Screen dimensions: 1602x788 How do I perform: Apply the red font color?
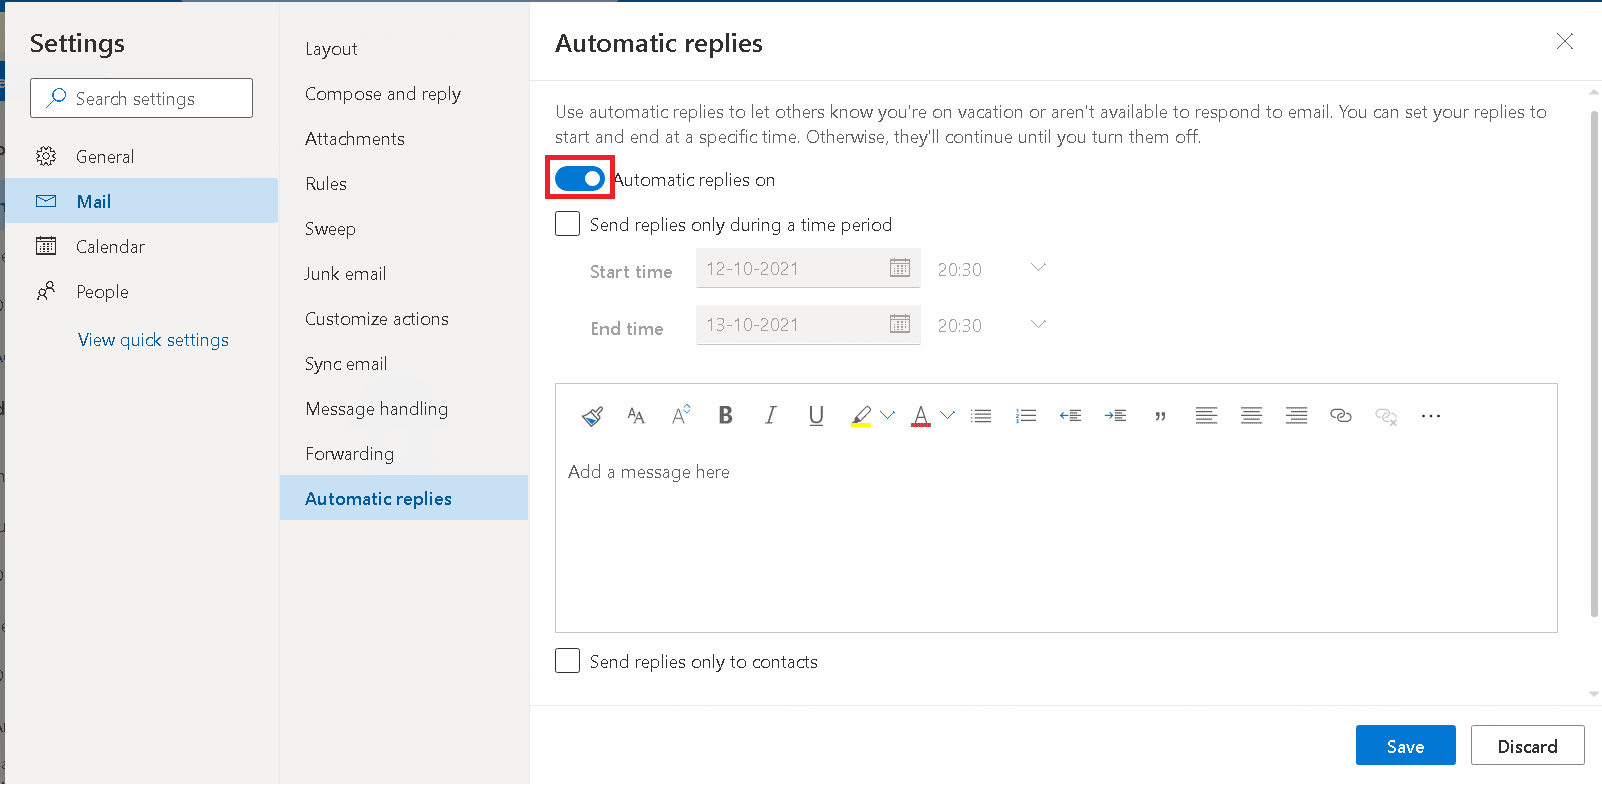click(921, 416)
